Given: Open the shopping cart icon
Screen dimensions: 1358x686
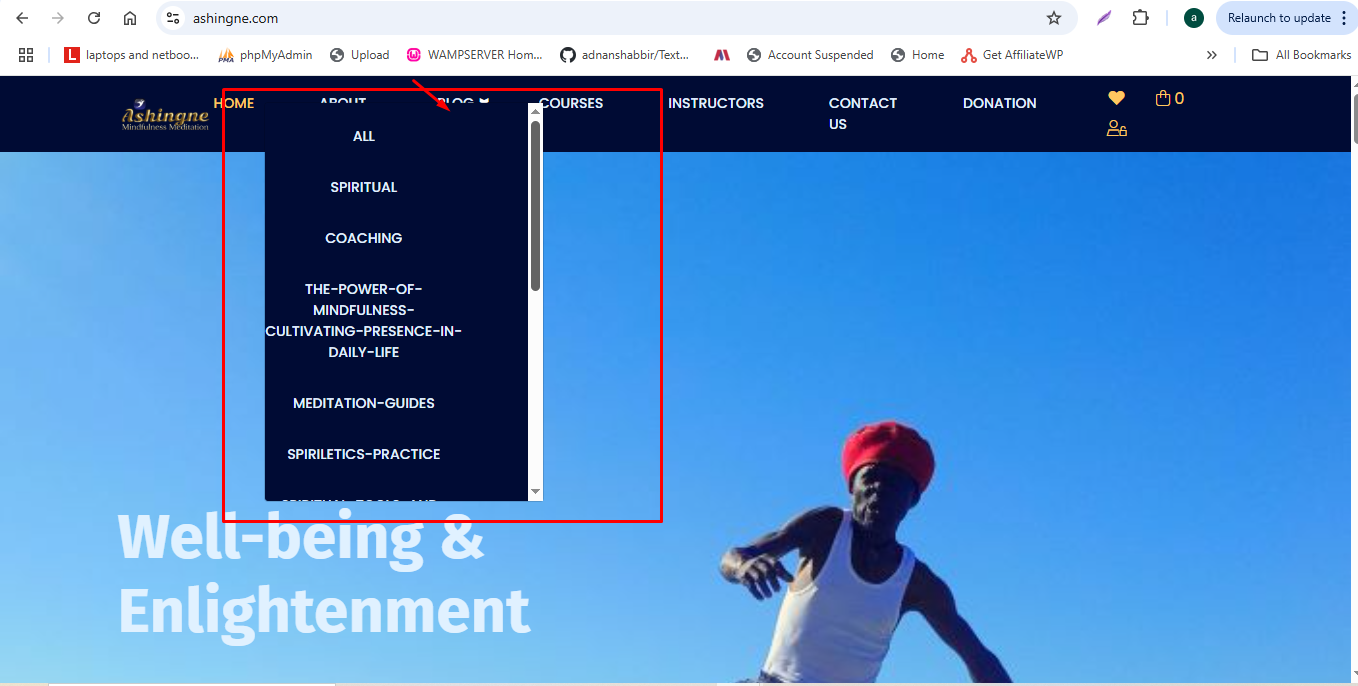Looking at the screenshot, I should click(1170, 98).
